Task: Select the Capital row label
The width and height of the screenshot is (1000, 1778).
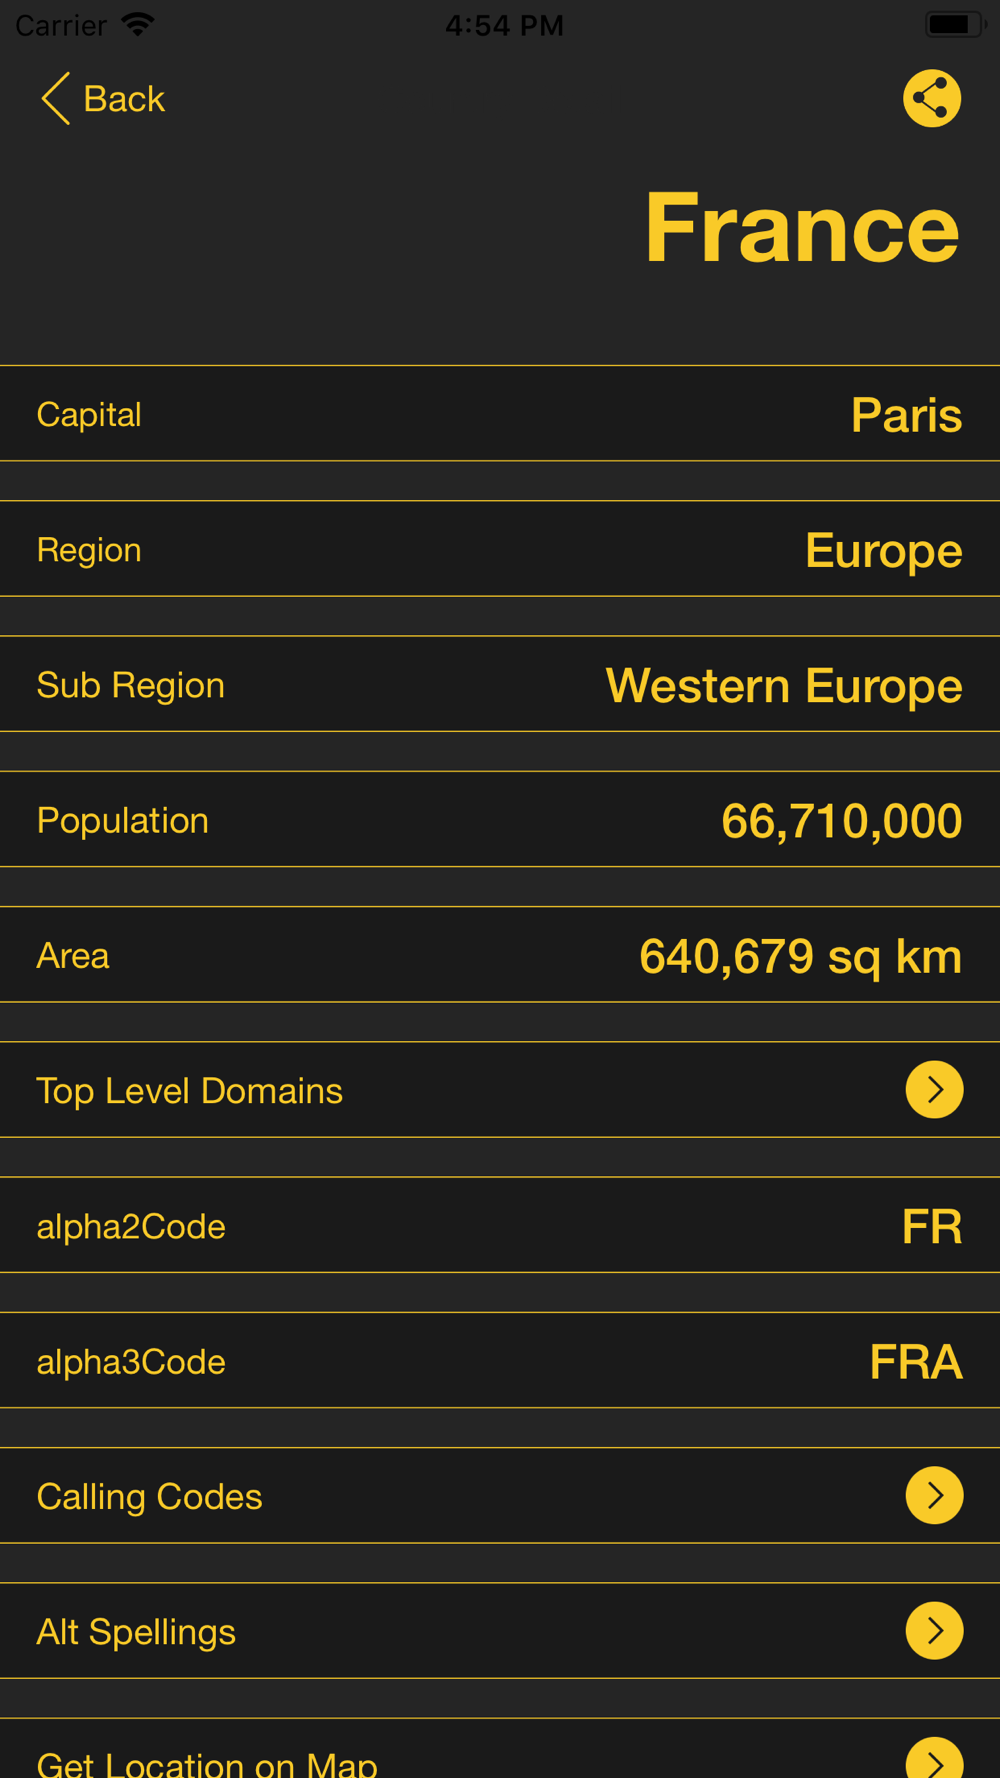Action: point(89,414)
